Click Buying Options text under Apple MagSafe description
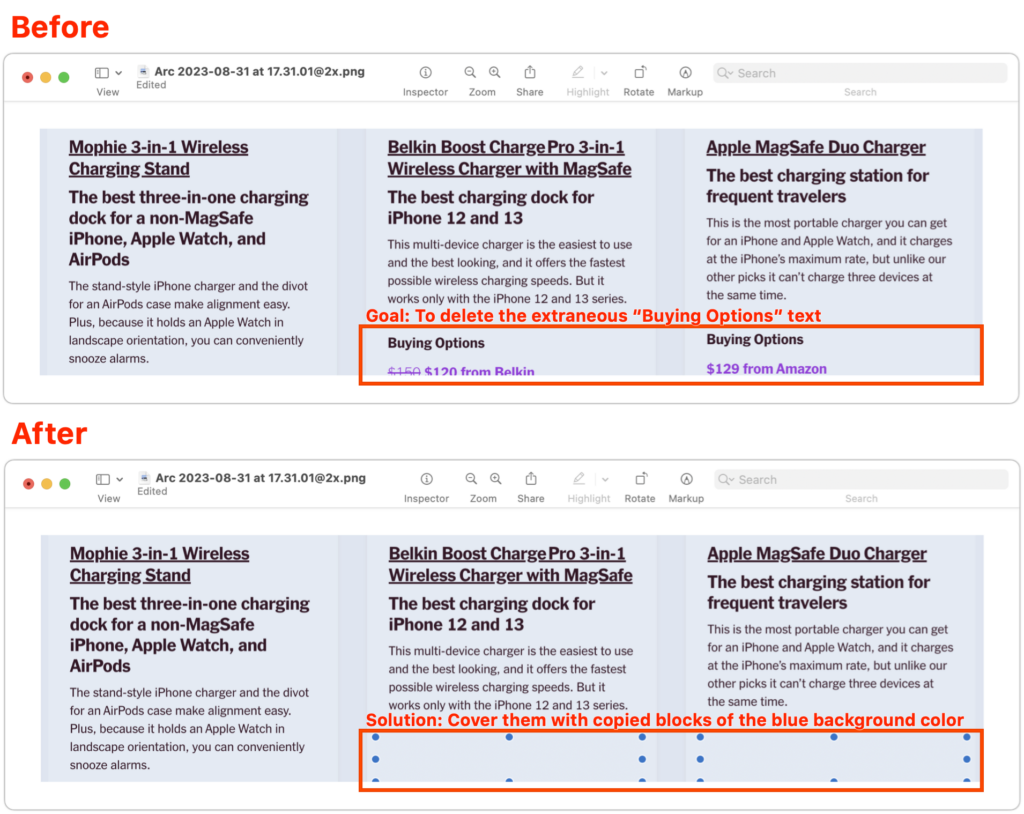The height and width of the screenshot is (814, 1024). pyautogui.click(x=755, y=339)
